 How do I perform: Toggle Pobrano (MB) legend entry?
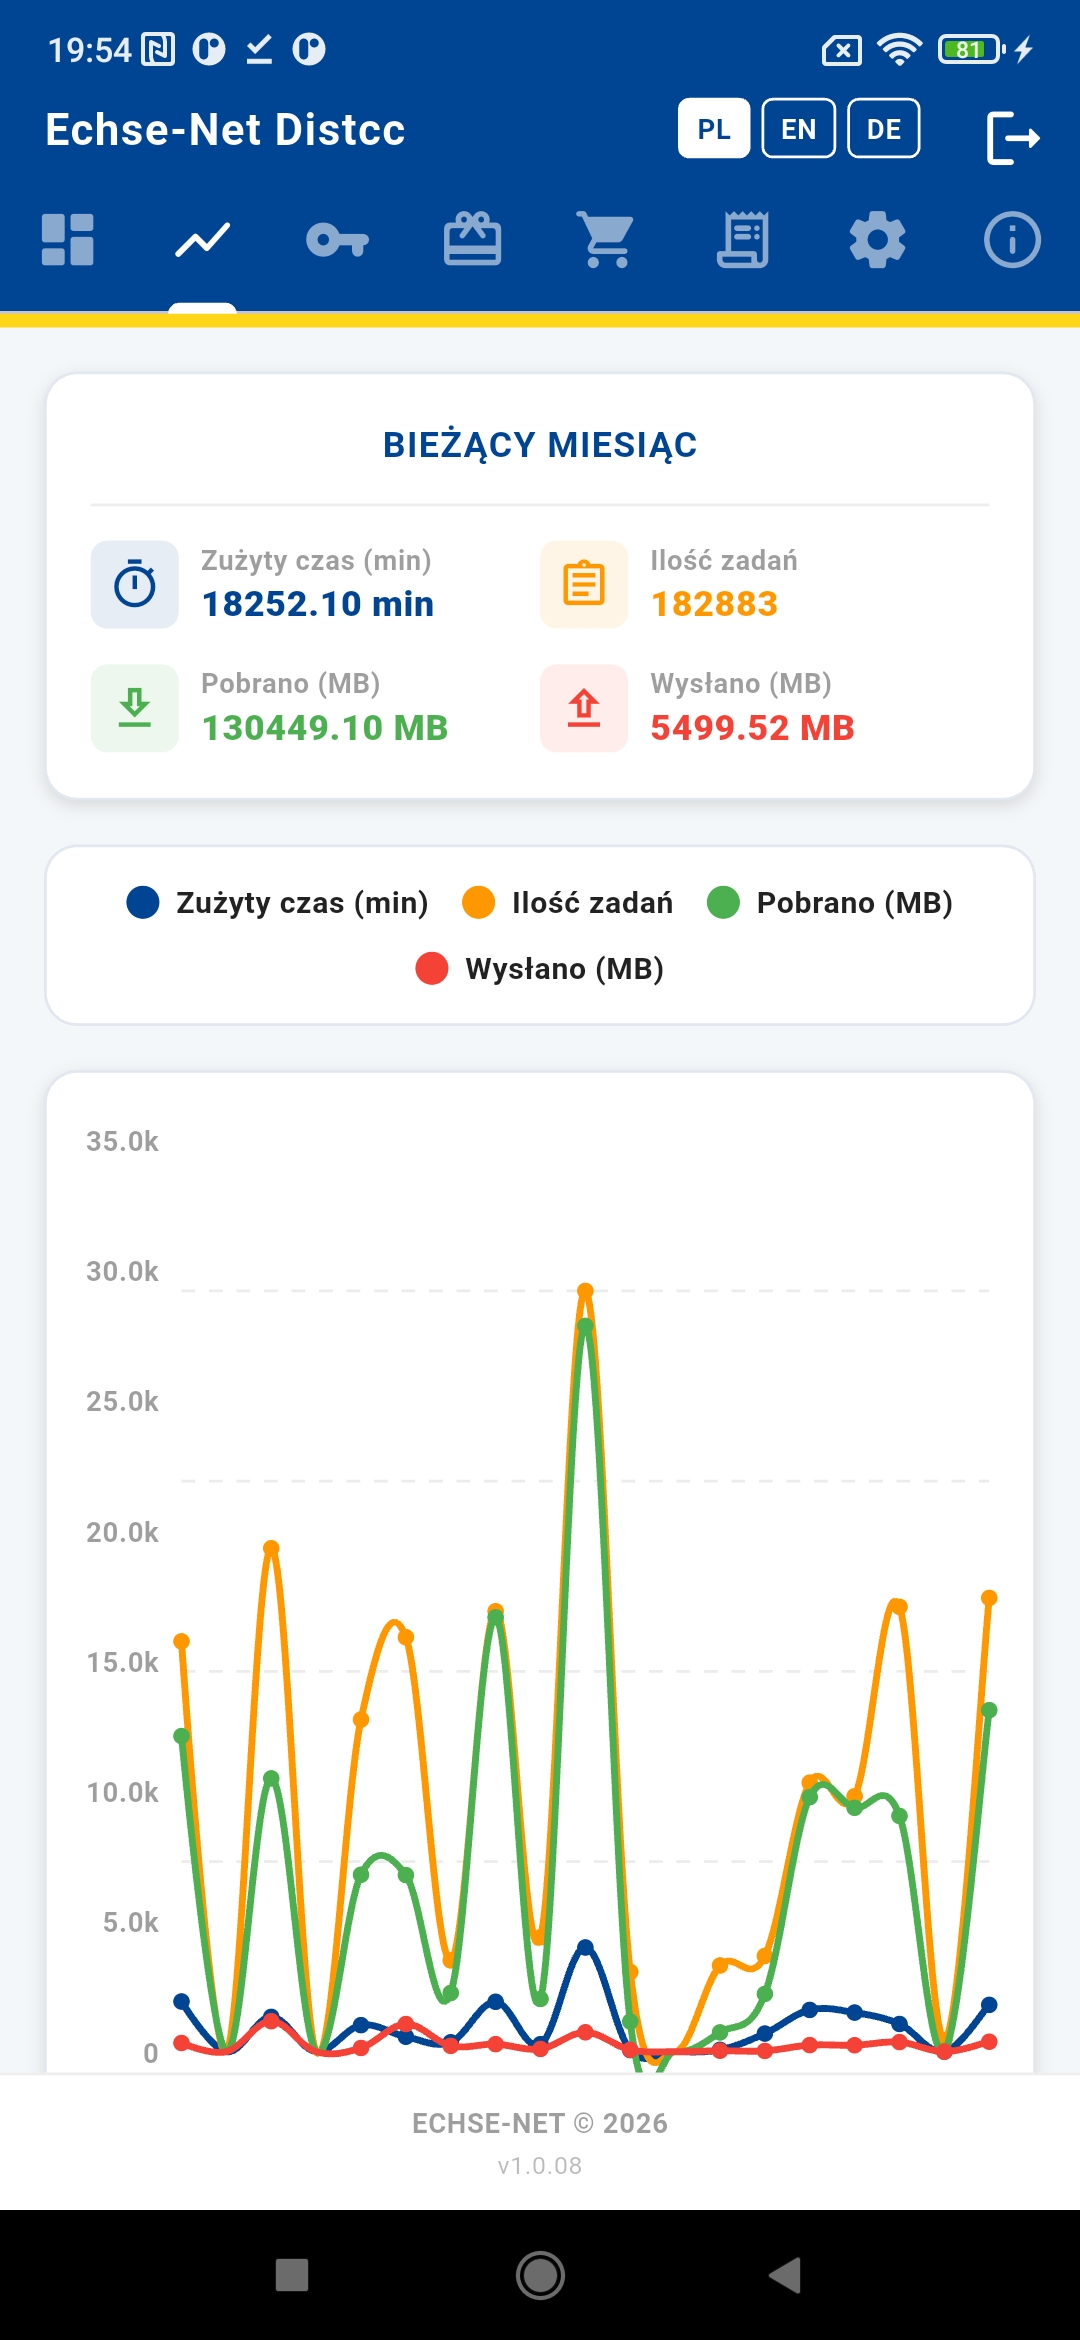(x=830, y=903)
